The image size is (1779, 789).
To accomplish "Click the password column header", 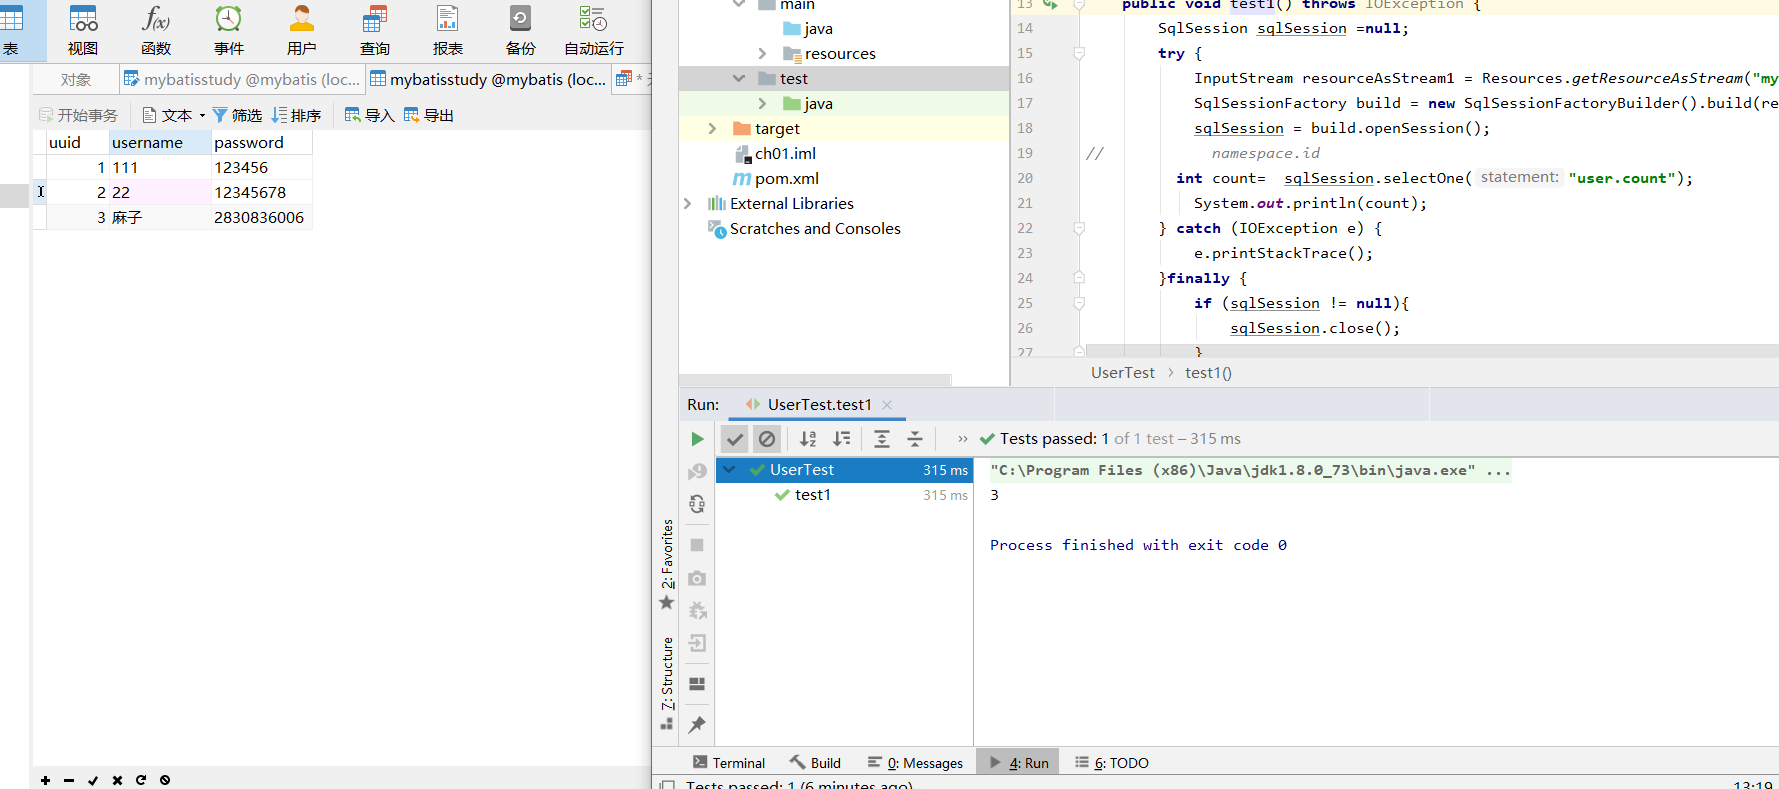I will [x=262, y=142].
